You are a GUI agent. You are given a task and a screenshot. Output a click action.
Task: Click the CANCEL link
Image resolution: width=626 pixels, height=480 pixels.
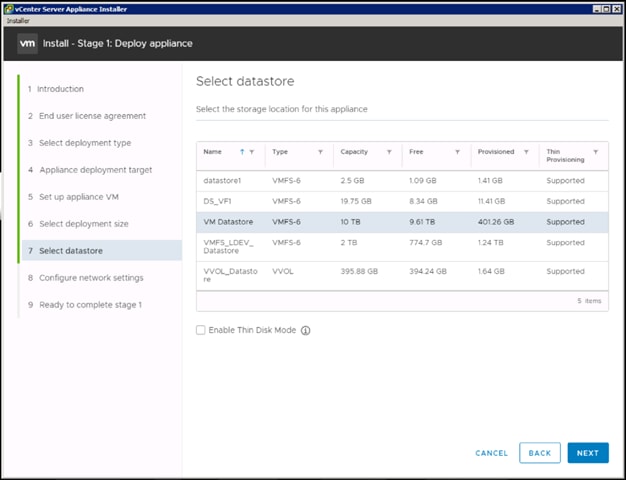coord(491,453)
